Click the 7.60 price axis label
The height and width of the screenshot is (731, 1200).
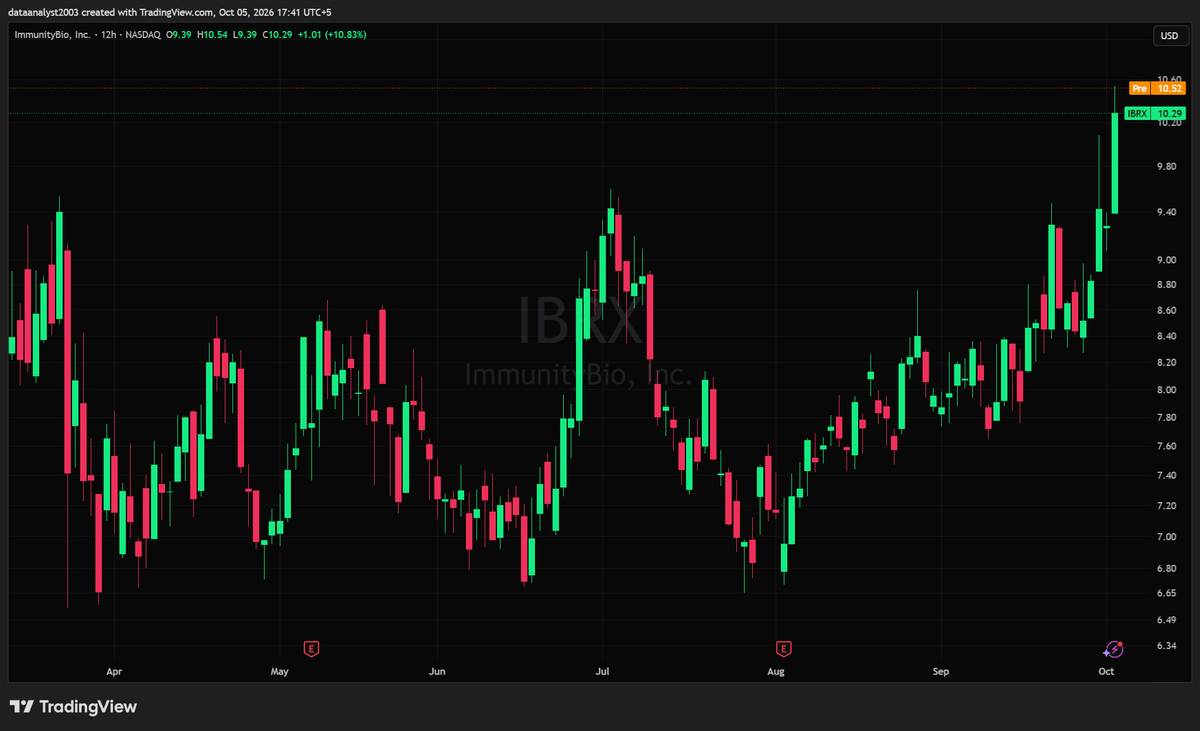coord(1167,446)
